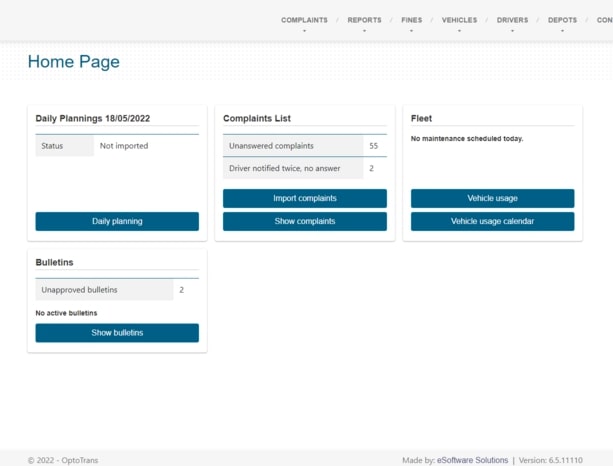
Task: Click unanswered complaints count 55
Action: click(x=374, y=146)
